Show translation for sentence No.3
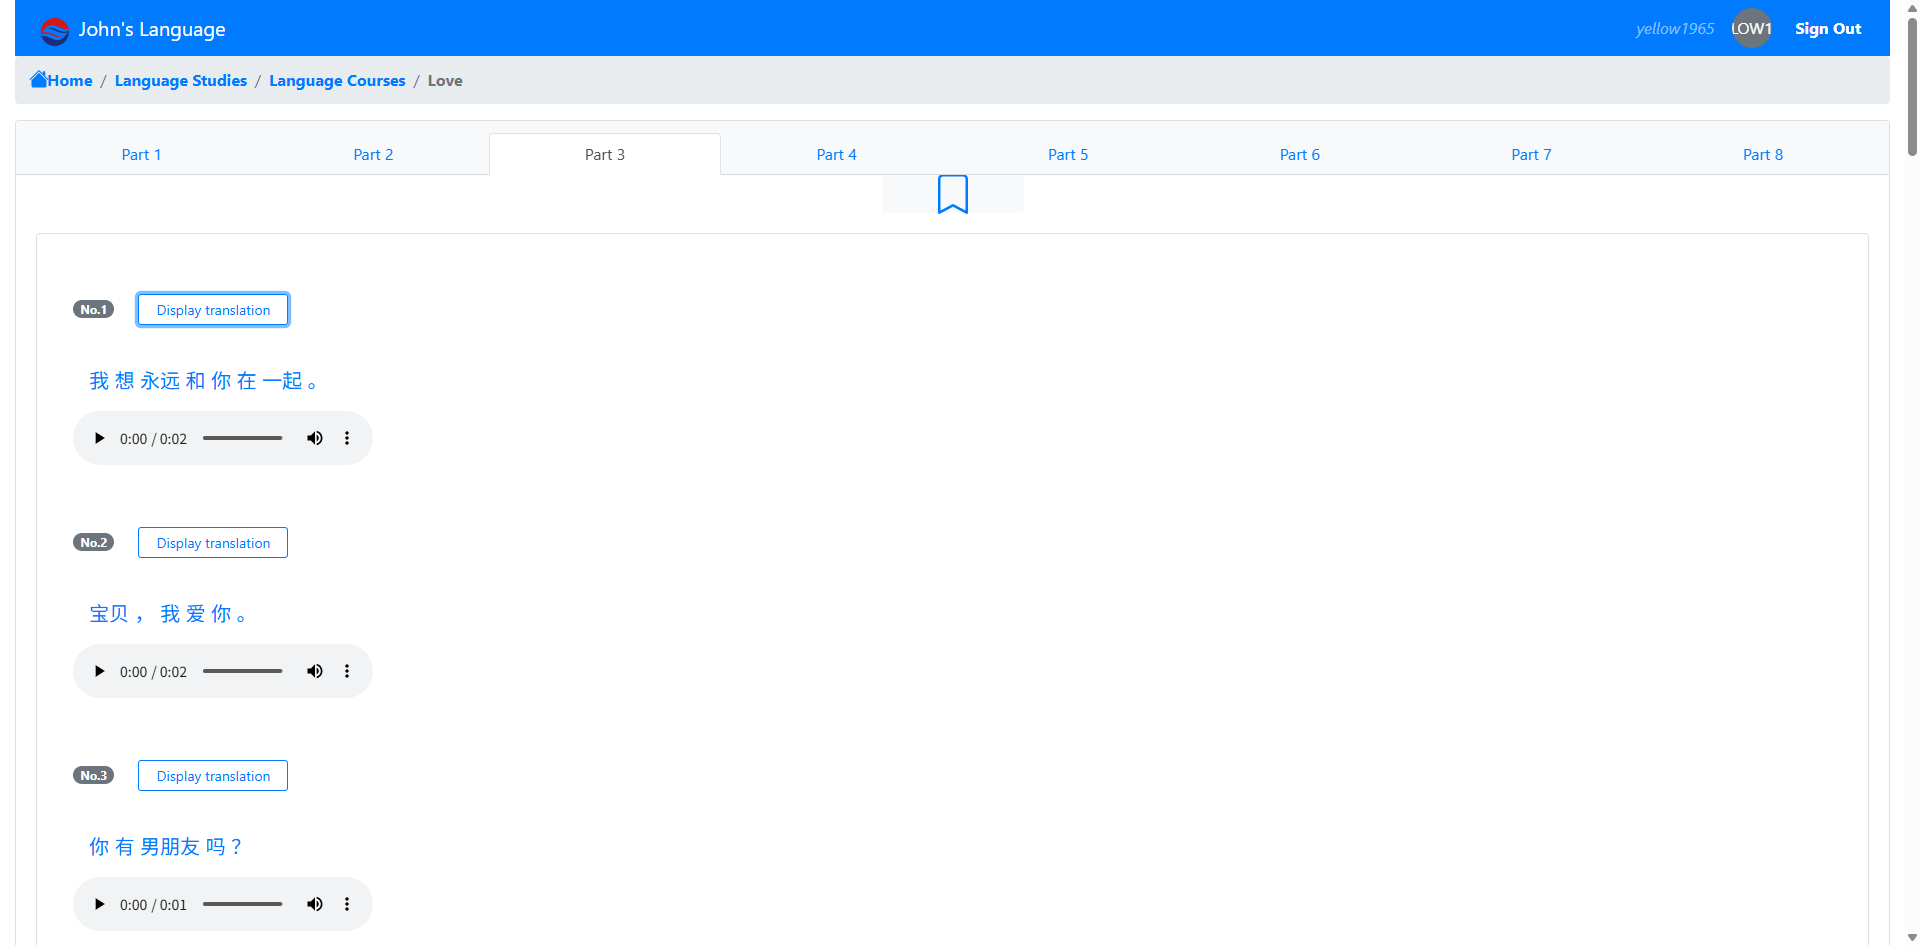The height and width of the screenshot is (945, 1920). tap(213, 776)
